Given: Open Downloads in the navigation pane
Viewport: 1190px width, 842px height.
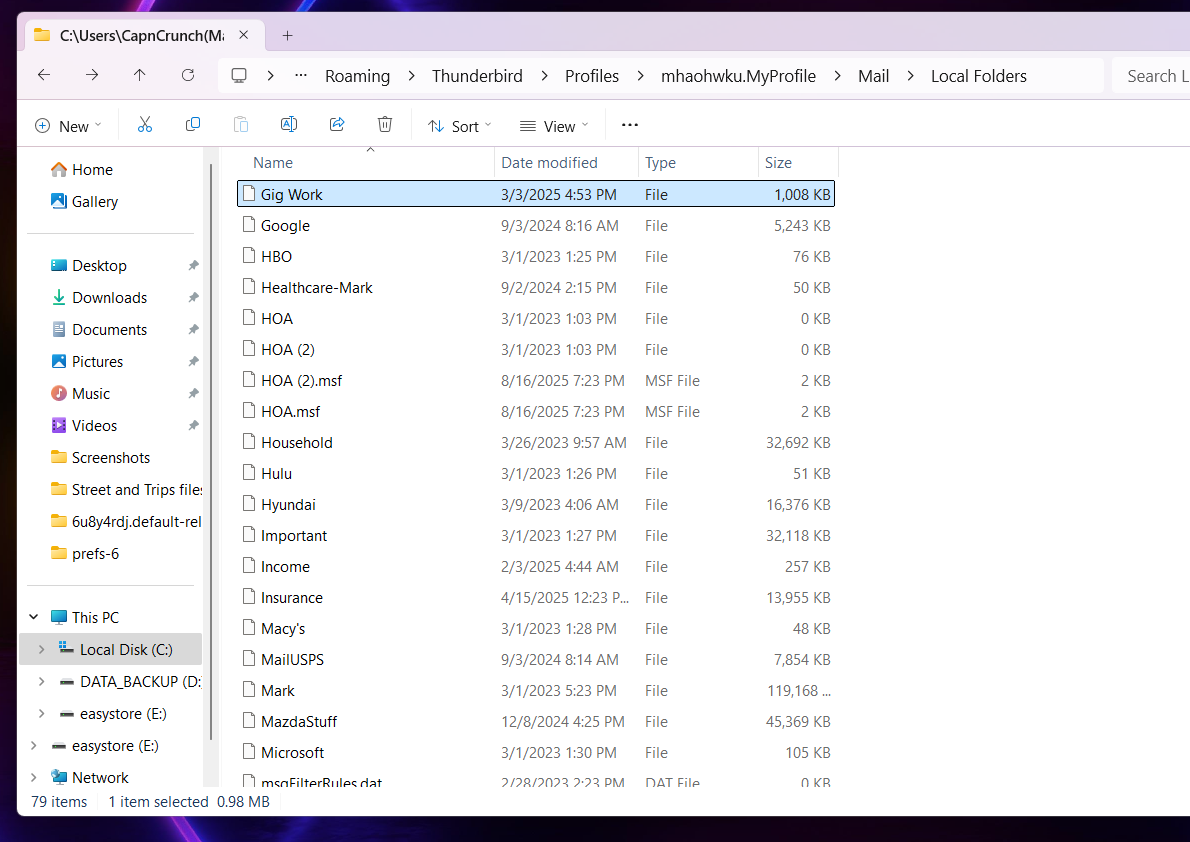Looking at the screenshot, I should coord(109,298).
